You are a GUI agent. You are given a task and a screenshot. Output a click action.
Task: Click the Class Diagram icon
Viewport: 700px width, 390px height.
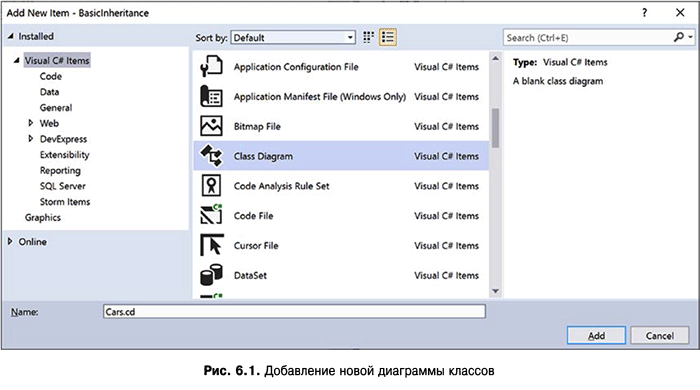(211, 156)
